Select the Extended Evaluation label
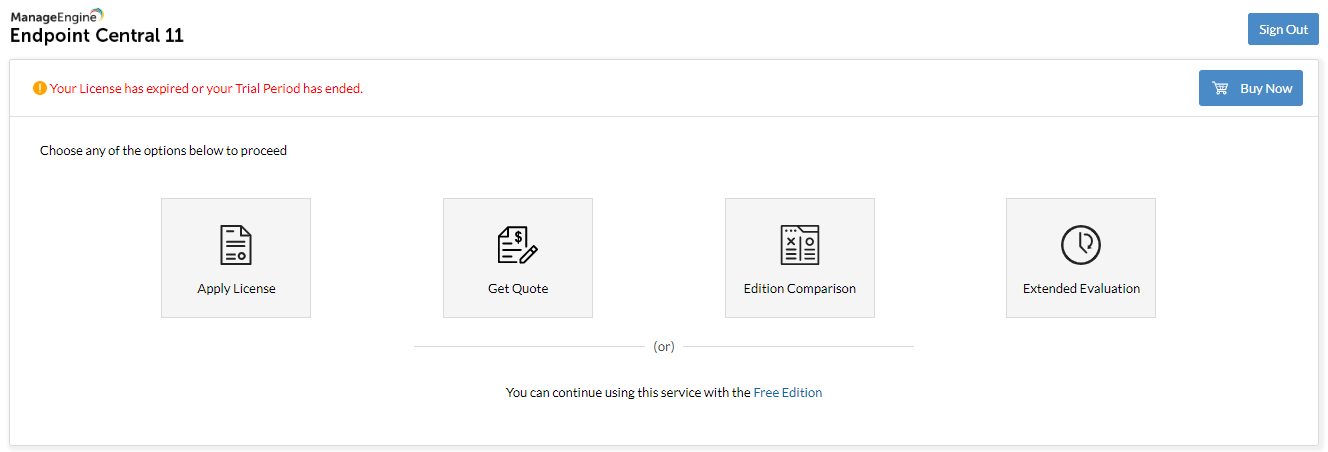The width and height of the screenshot is (1328, 452). [1081, 289]
